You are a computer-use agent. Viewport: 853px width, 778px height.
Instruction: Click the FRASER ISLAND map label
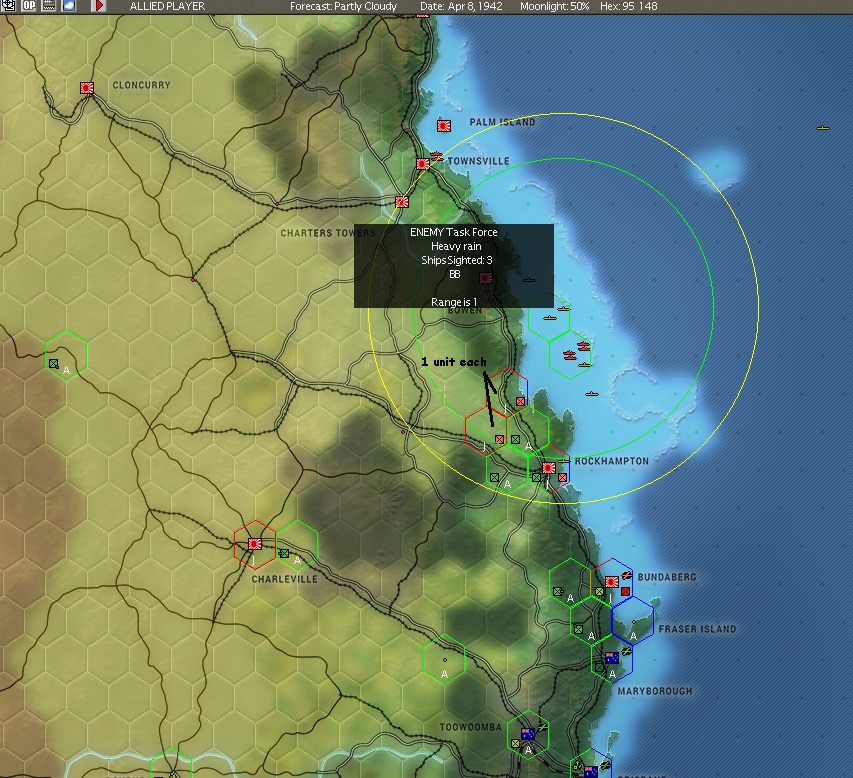pyautogui.click(x=697, y=629)
